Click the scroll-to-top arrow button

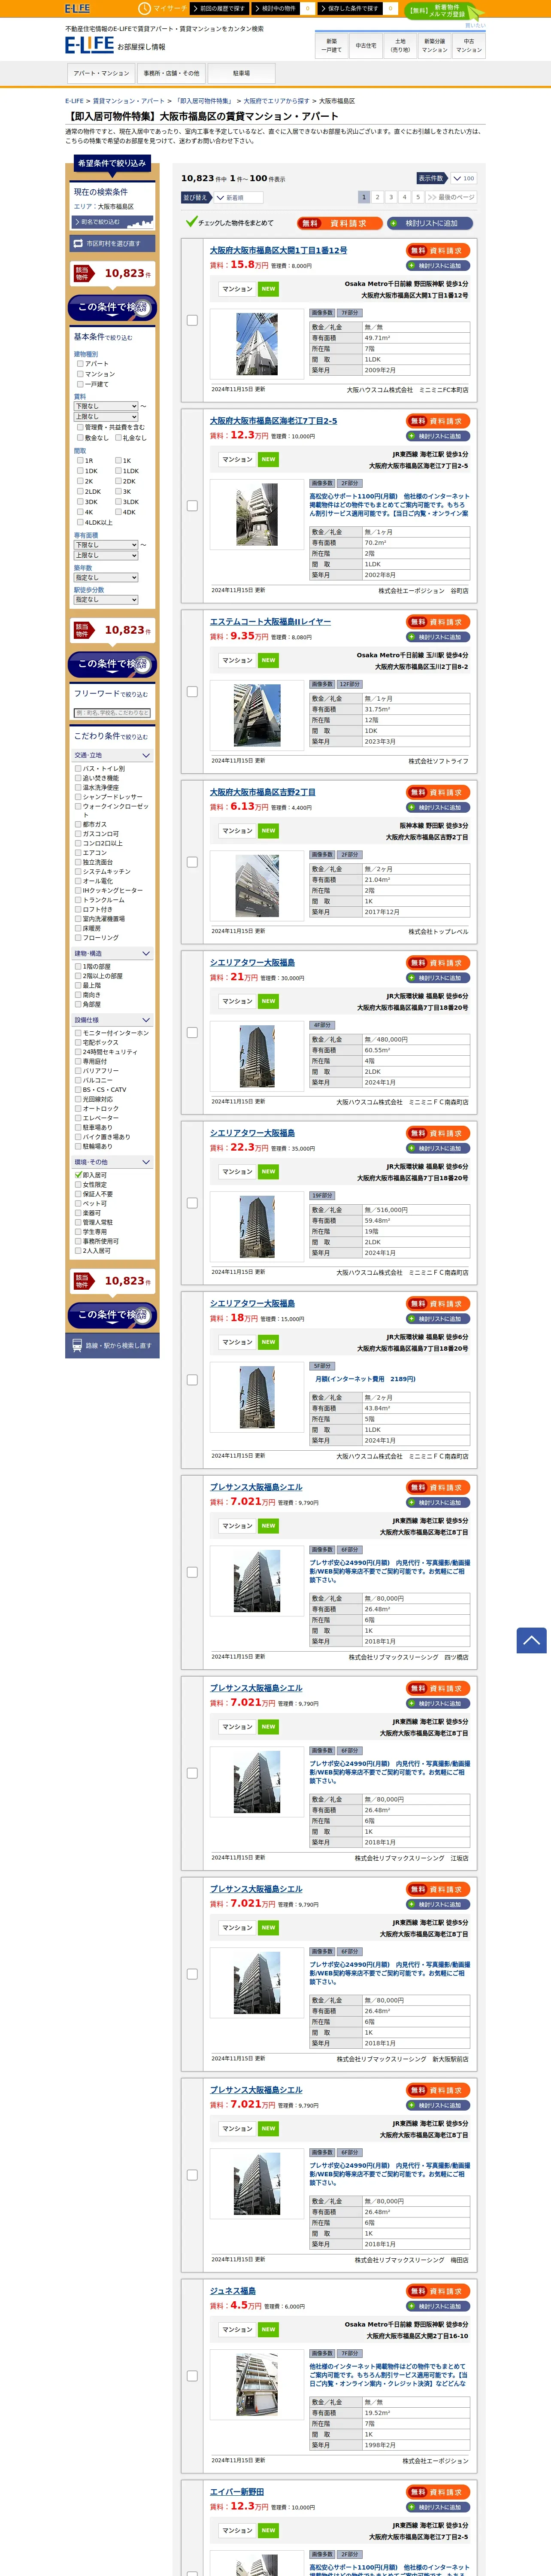tap(531, 1639)
